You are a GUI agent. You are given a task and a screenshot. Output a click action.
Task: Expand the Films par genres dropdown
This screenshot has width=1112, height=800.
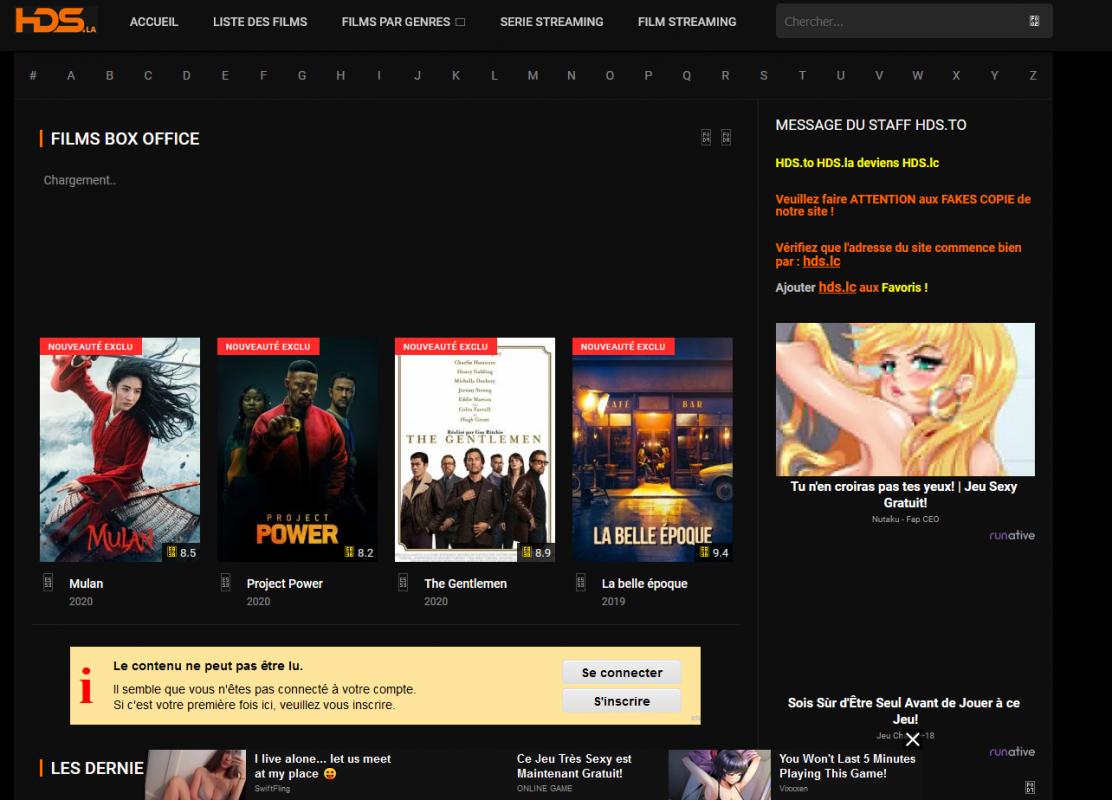[403, 22]
